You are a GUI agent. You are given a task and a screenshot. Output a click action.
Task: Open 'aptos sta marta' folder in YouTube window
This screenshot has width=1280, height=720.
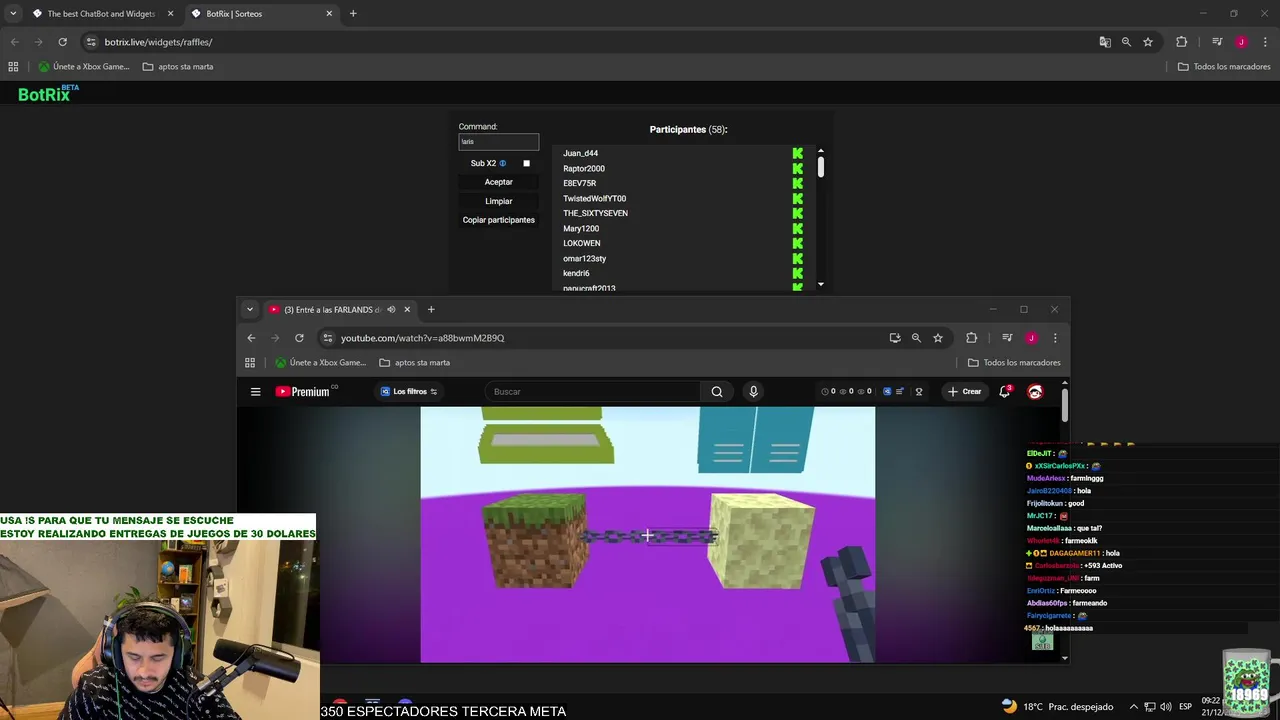coord(414,363)
